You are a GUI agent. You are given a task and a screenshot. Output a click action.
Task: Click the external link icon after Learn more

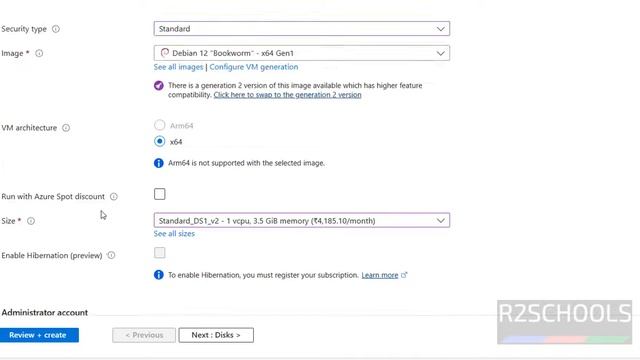pos(404,275)
